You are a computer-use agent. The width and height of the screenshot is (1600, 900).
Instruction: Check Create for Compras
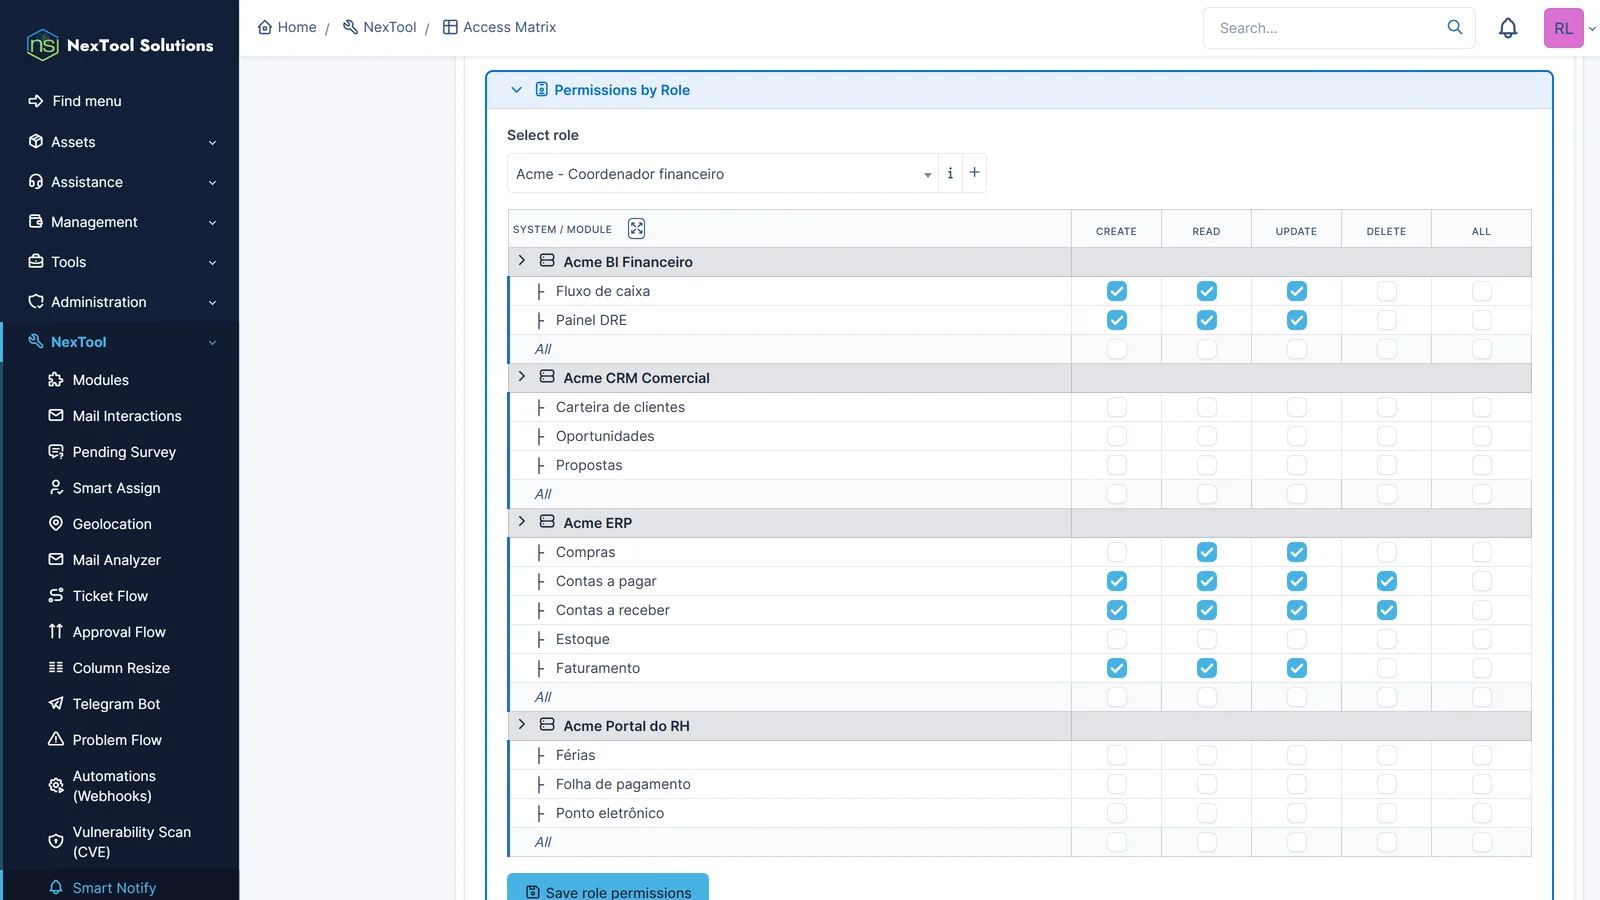tap(1117, 552)
